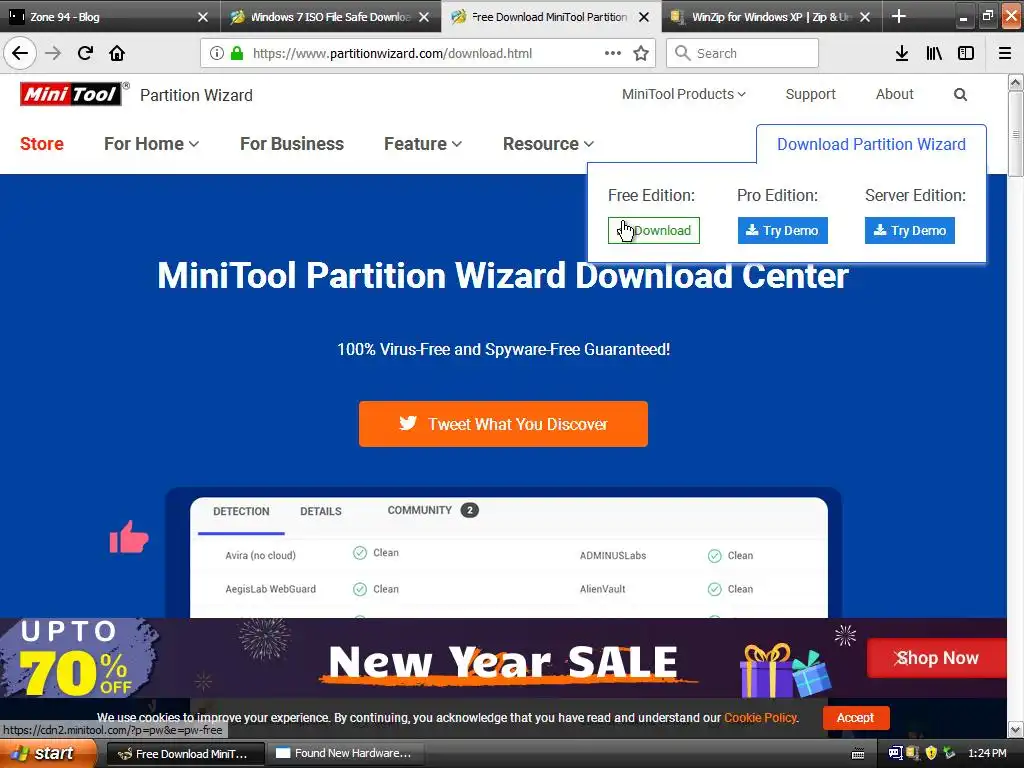1024x768 pixels.
Task: Click the browser Search box
Action: click(742, 53)
